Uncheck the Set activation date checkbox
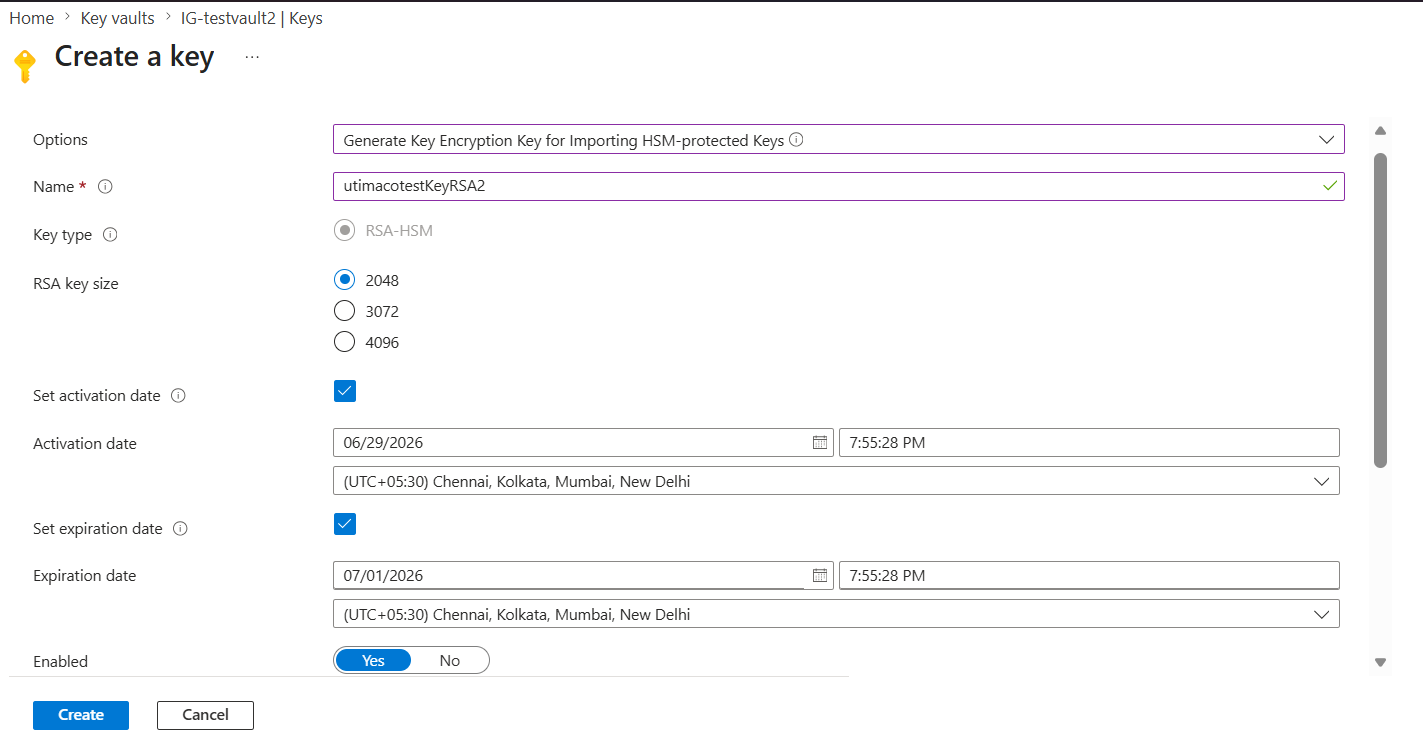 (345, 391)
